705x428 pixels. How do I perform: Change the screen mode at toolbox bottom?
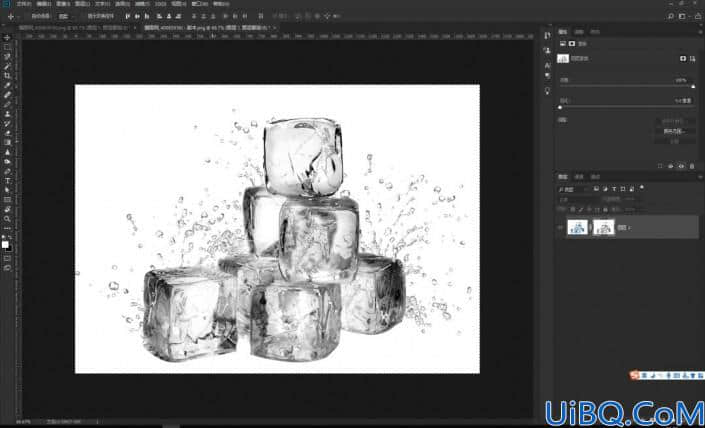point(7,268)
